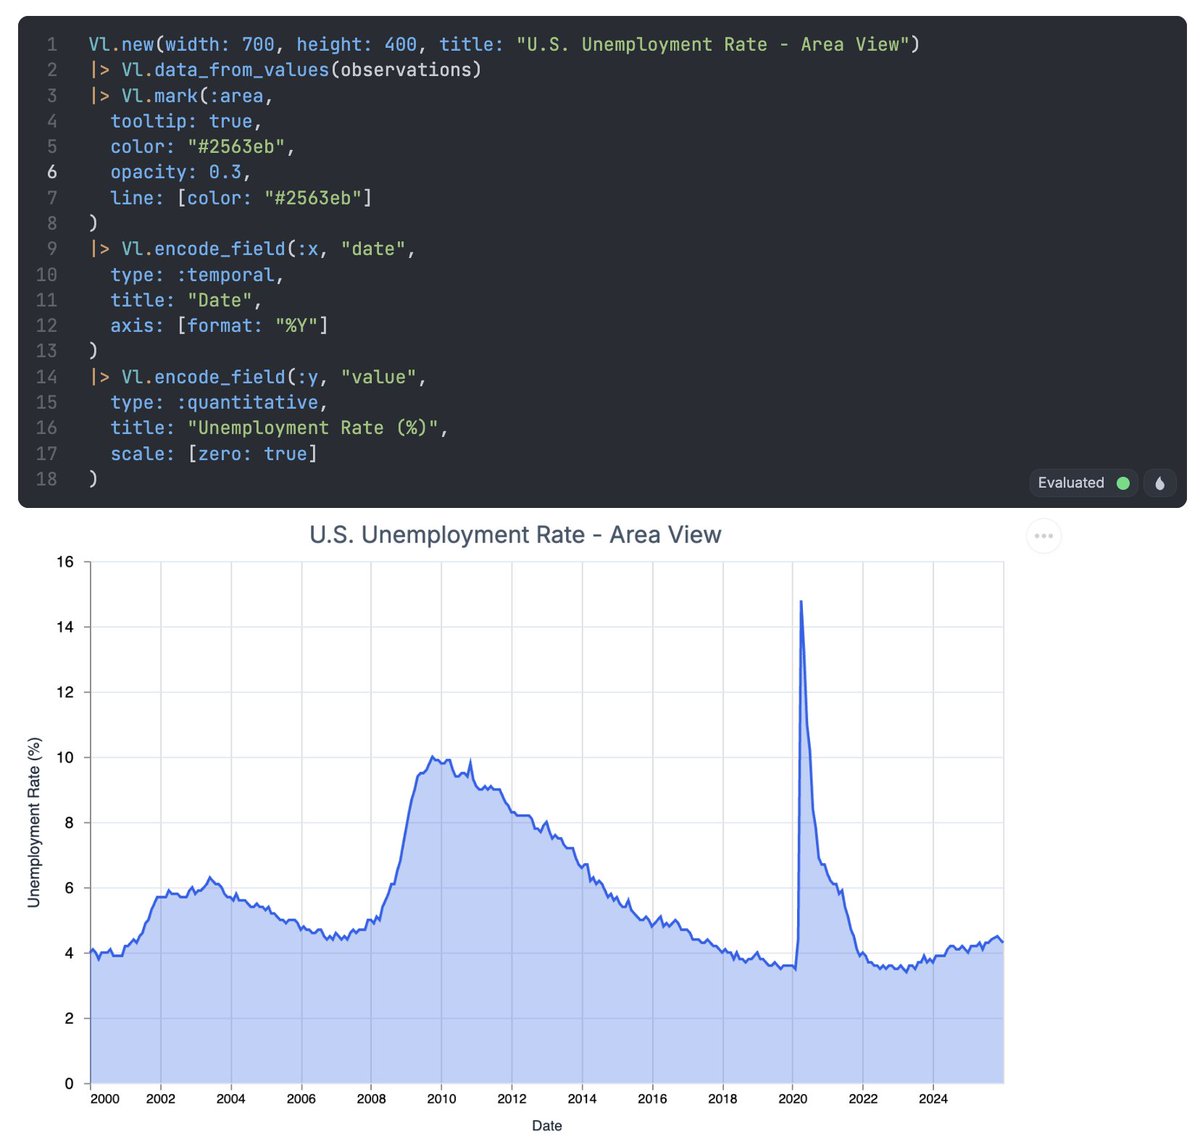Click the 2020 unemployment spike peak on chart
This screenshot has width=1200, height=1142.
click(x=801, y=602)
